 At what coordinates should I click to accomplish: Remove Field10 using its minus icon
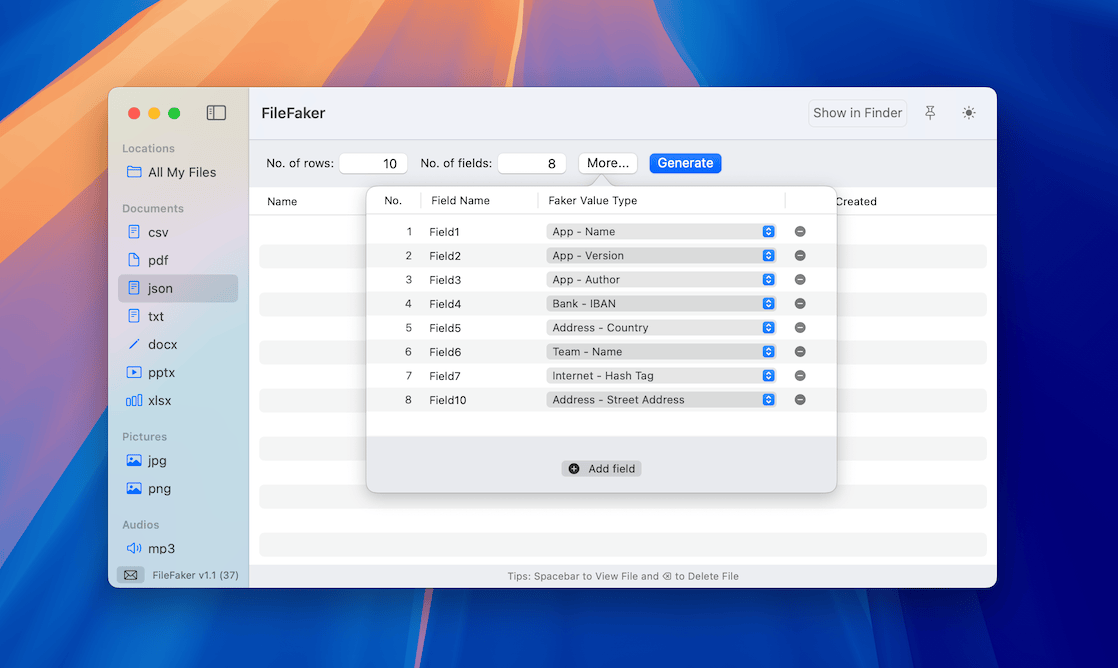pos(800,400)
